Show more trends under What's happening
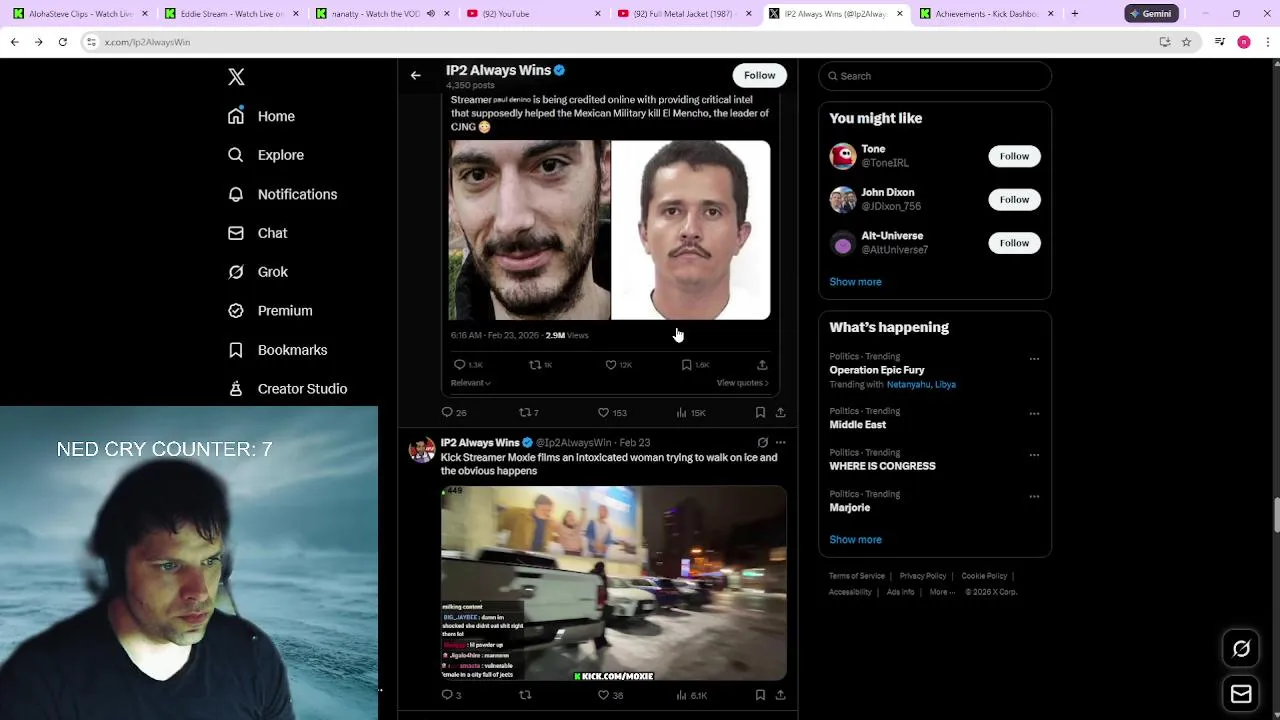This screenshot has height=720, width=1280. (855, 540)
